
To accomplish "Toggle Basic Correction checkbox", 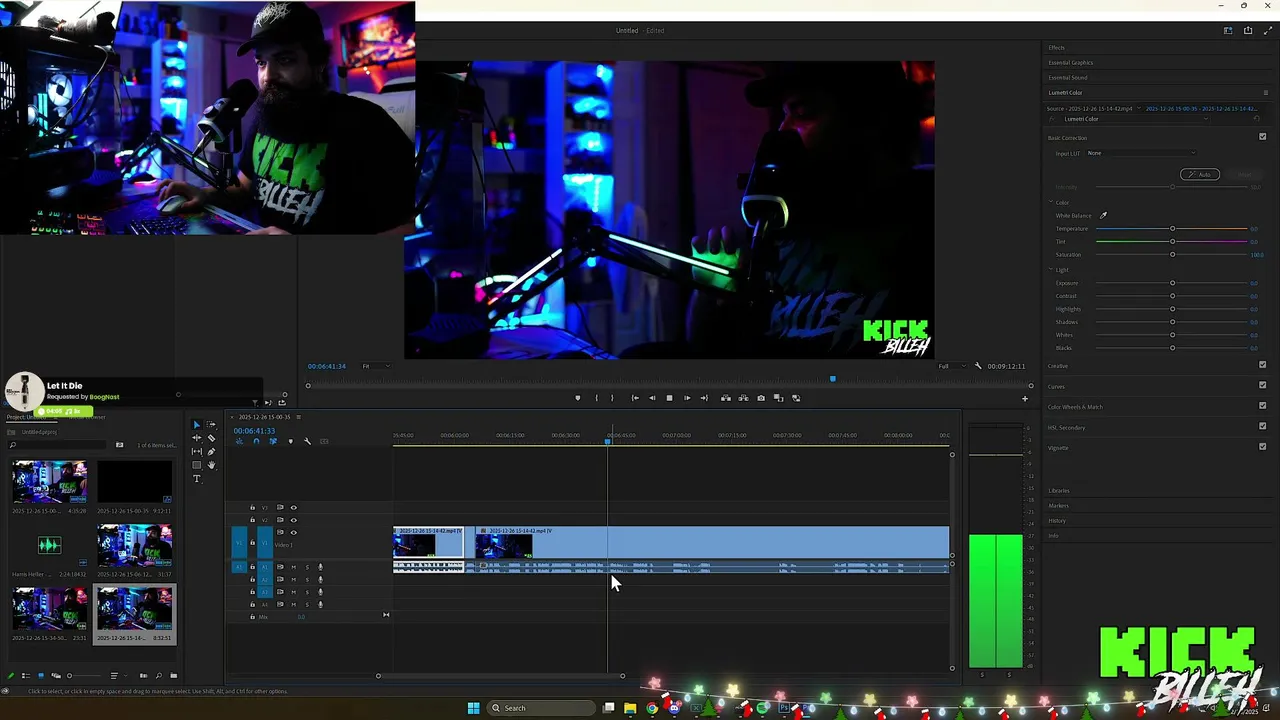I will point(1262,137).
